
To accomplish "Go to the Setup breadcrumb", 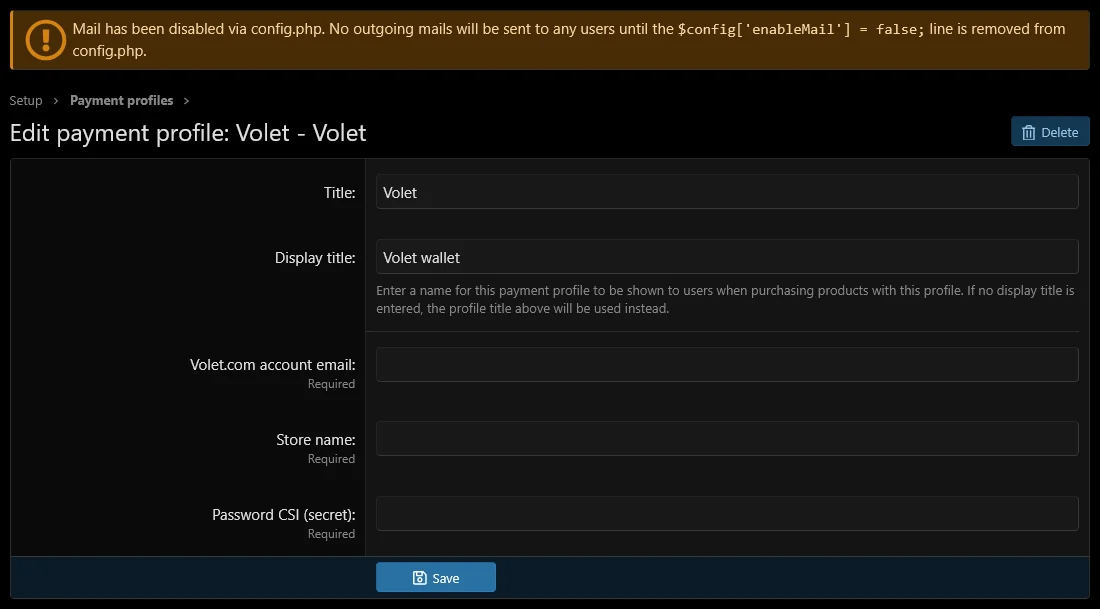I will coord(26,101).
